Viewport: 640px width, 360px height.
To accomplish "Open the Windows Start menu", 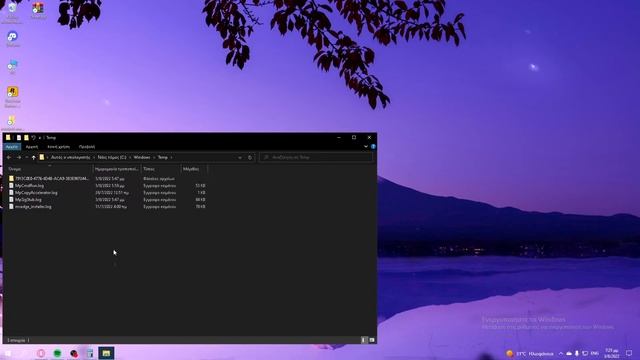I will [x=8, y=353].
